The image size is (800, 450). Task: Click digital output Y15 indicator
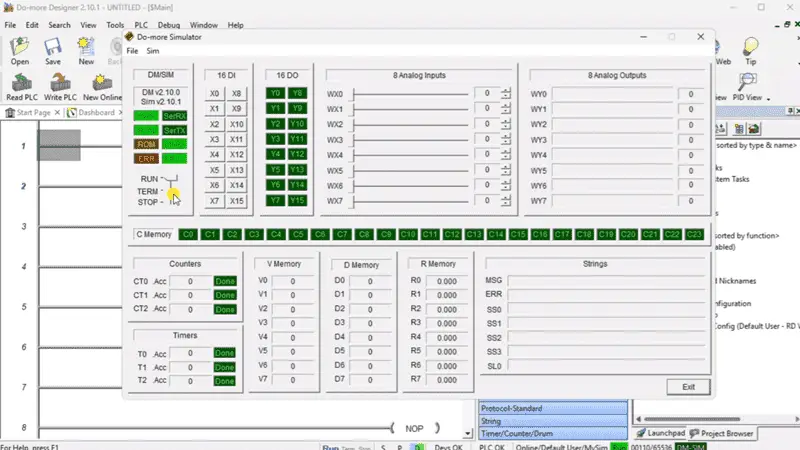(x=297, y=201)
